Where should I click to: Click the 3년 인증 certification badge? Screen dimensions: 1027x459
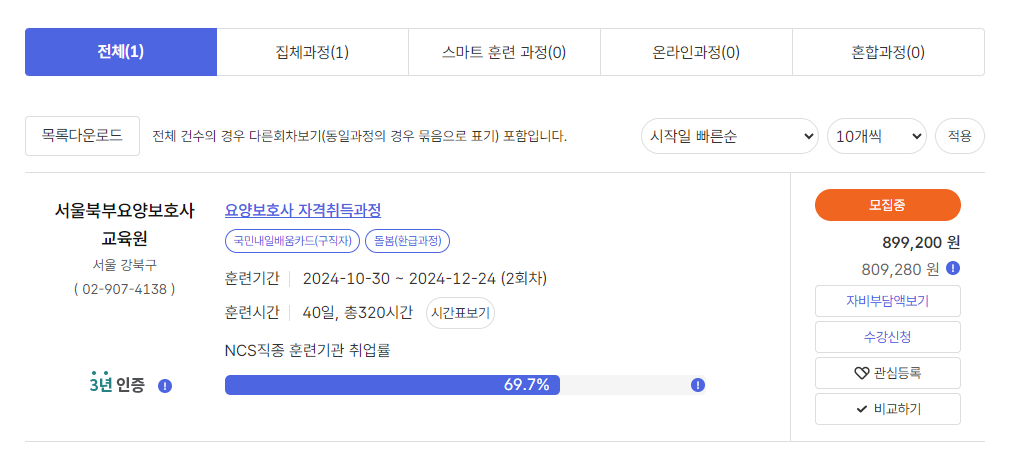pyautogui.click(x=117, y=382)
